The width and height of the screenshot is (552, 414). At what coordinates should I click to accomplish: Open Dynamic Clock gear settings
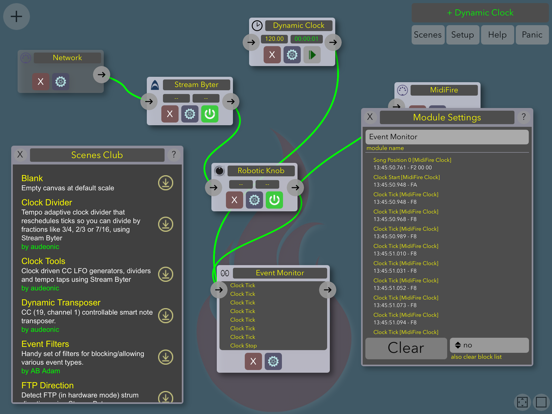tap(292, 55)
